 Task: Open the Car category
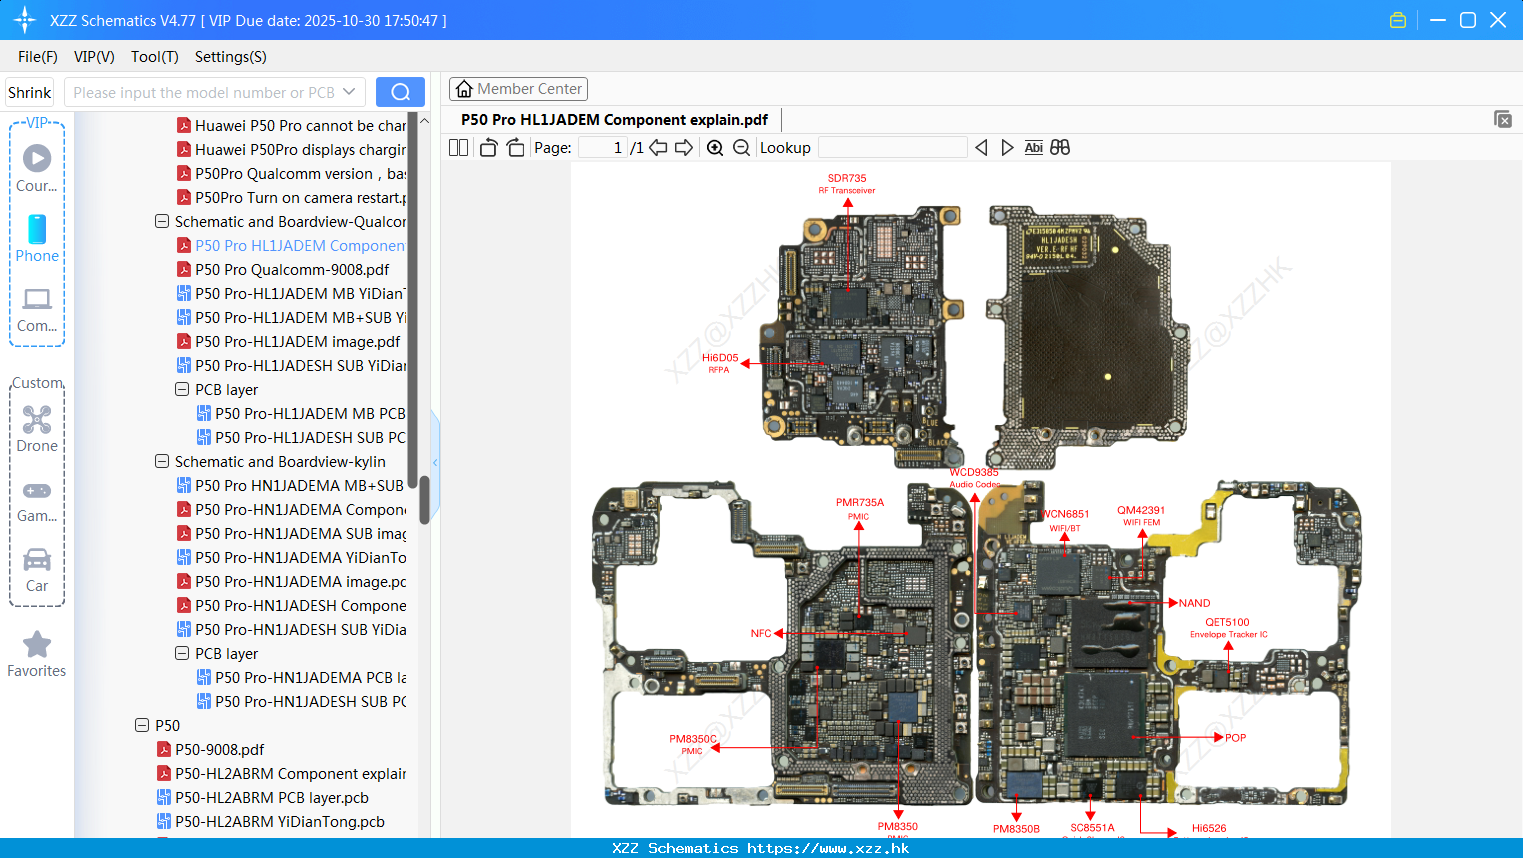37,569
